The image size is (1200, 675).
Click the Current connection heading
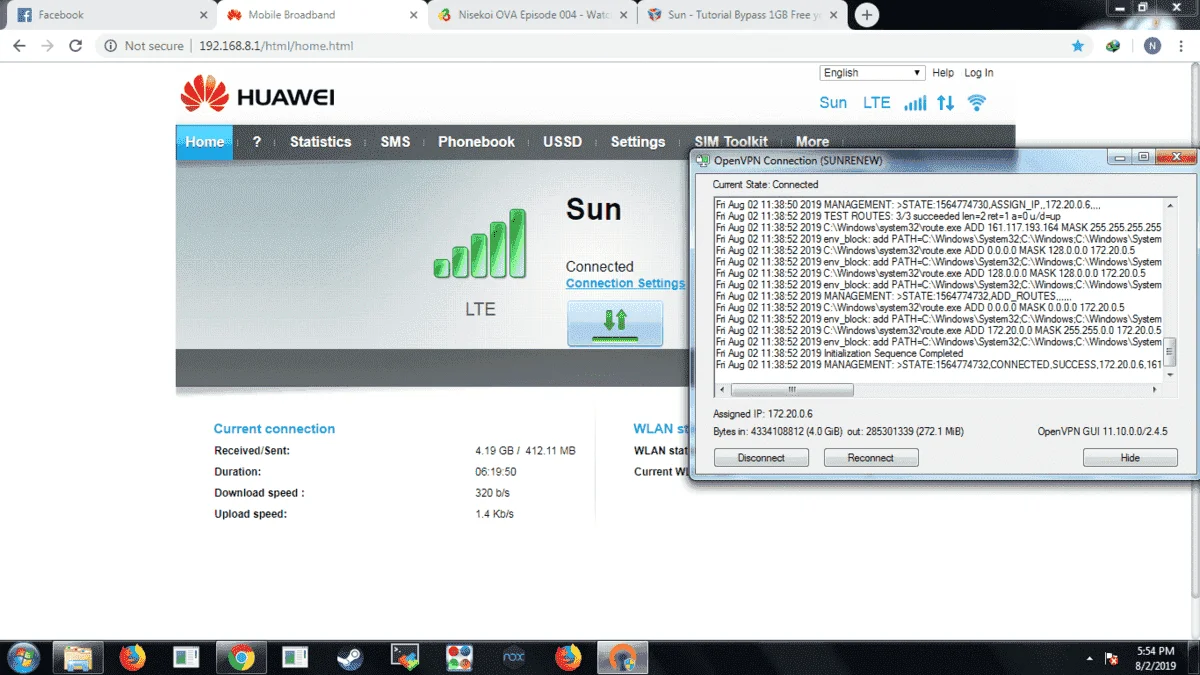274,429
